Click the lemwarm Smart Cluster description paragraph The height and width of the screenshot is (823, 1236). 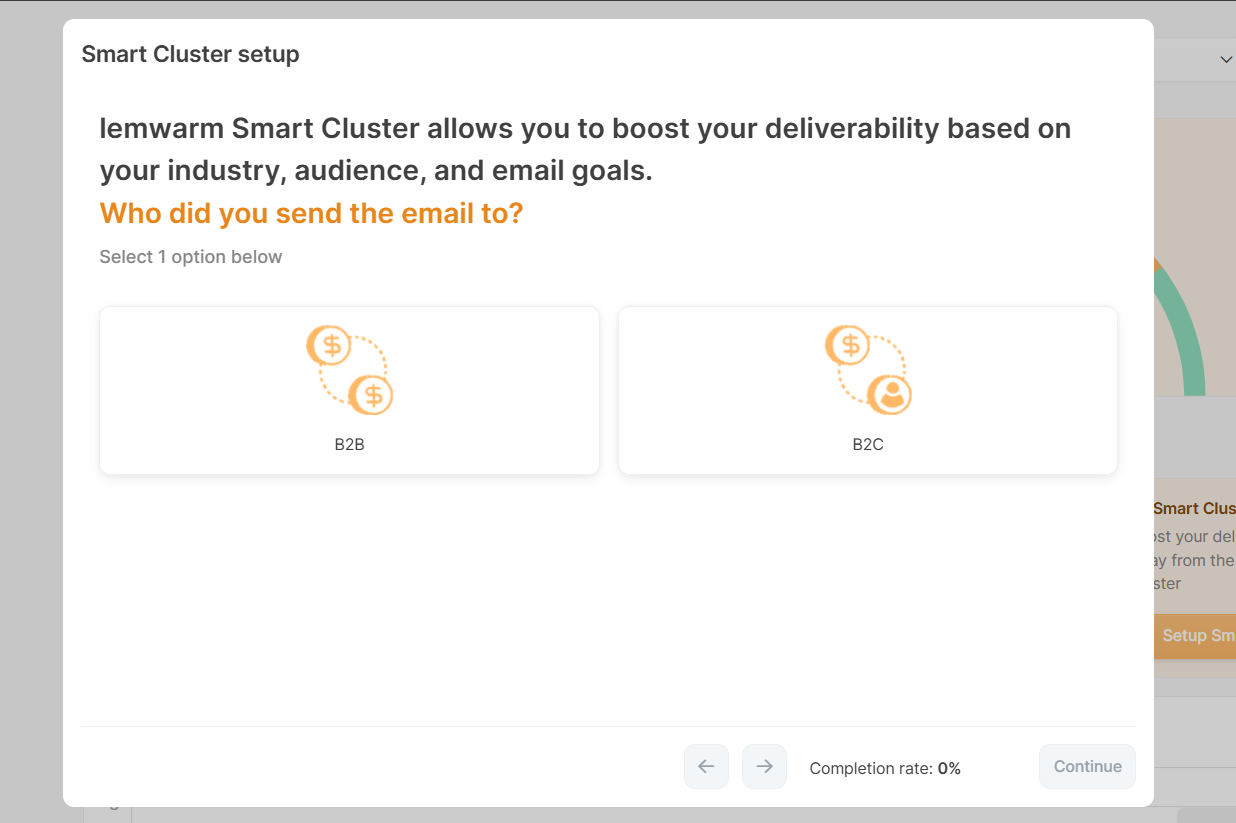(x=585, y=149)
